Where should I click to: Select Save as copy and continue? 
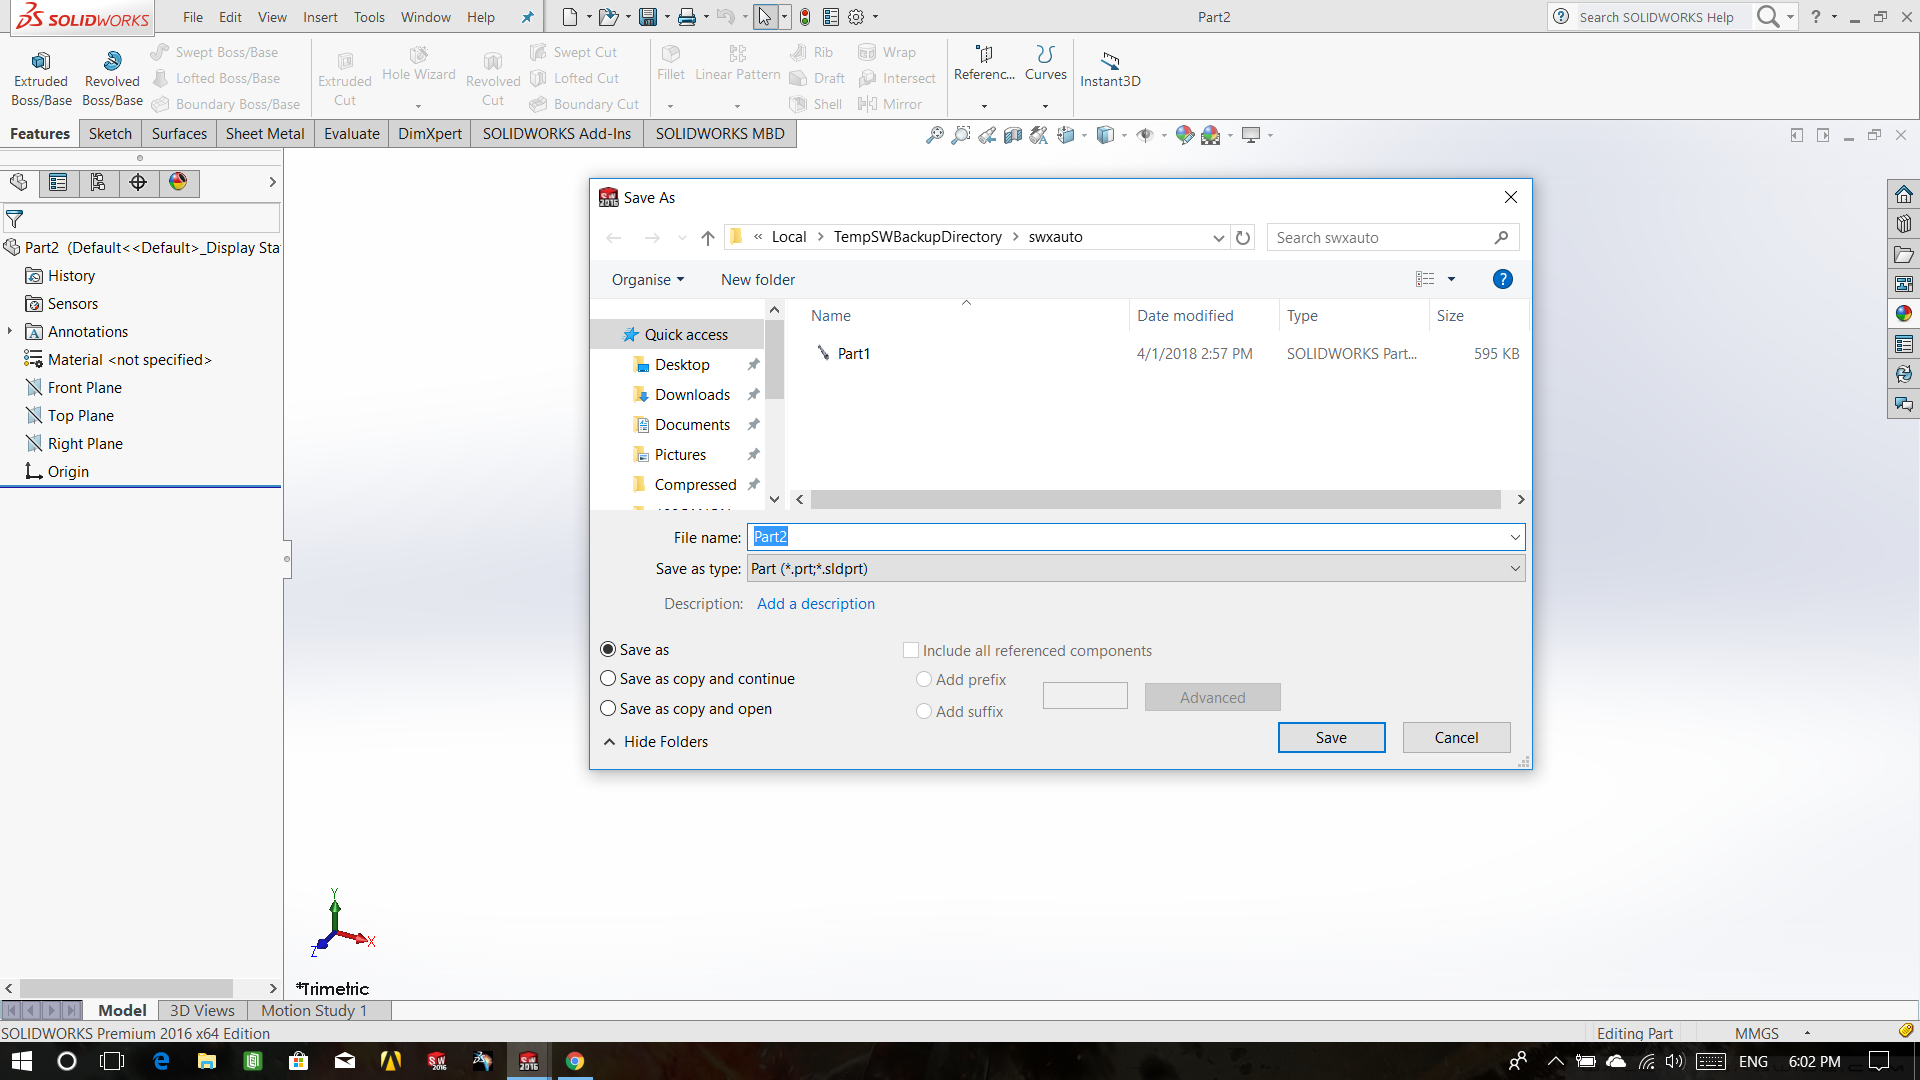(608, 679)
